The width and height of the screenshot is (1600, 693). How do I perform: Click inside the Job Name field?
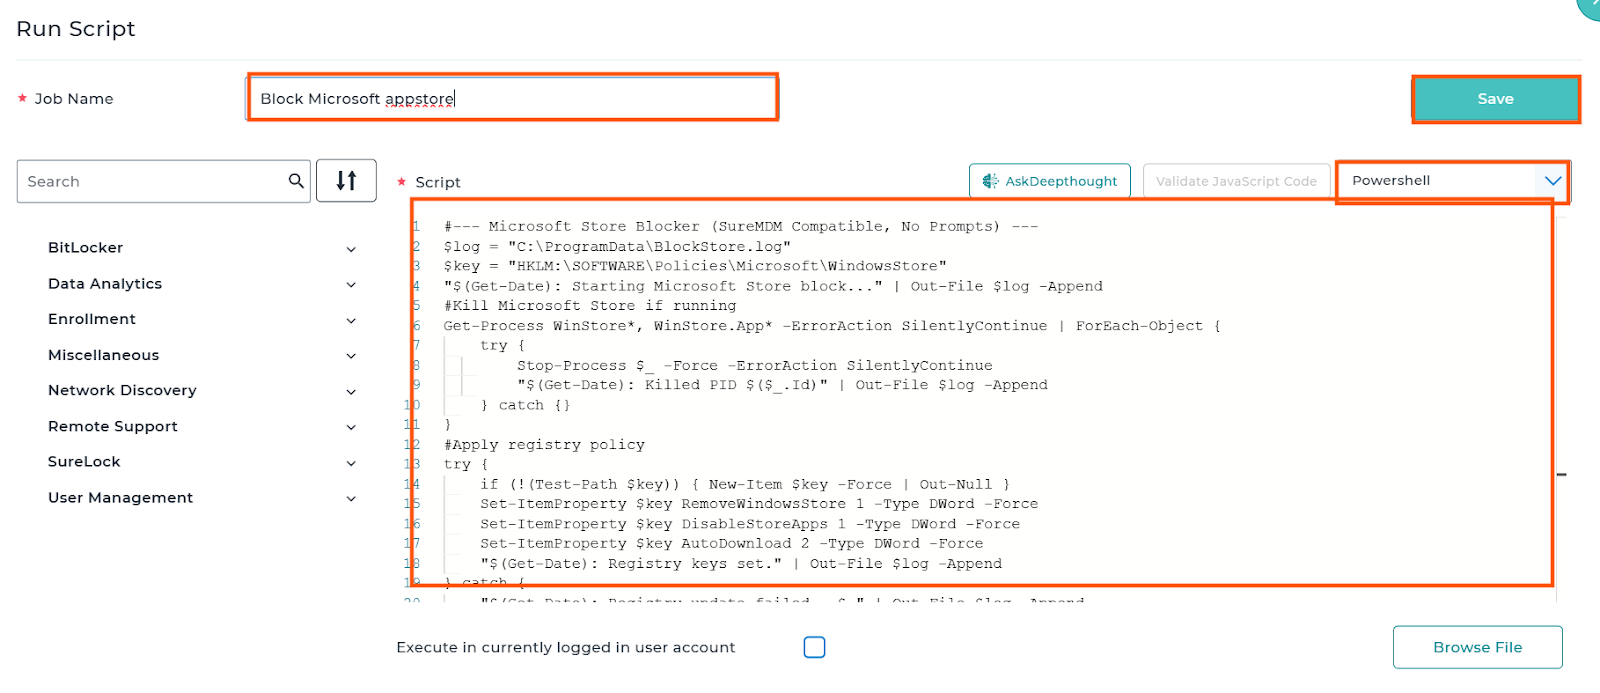(x=510, y=98)
